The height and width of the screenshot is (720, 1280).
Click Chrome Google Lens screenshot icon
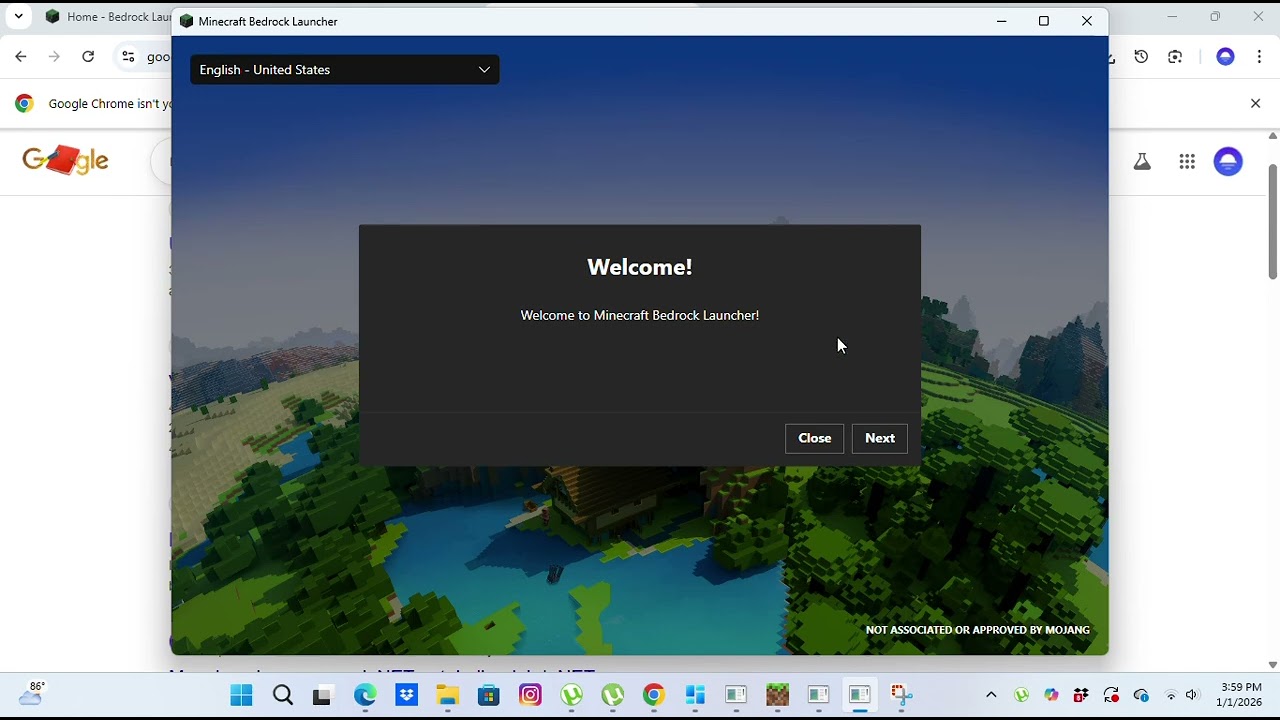click(1175, 57)
